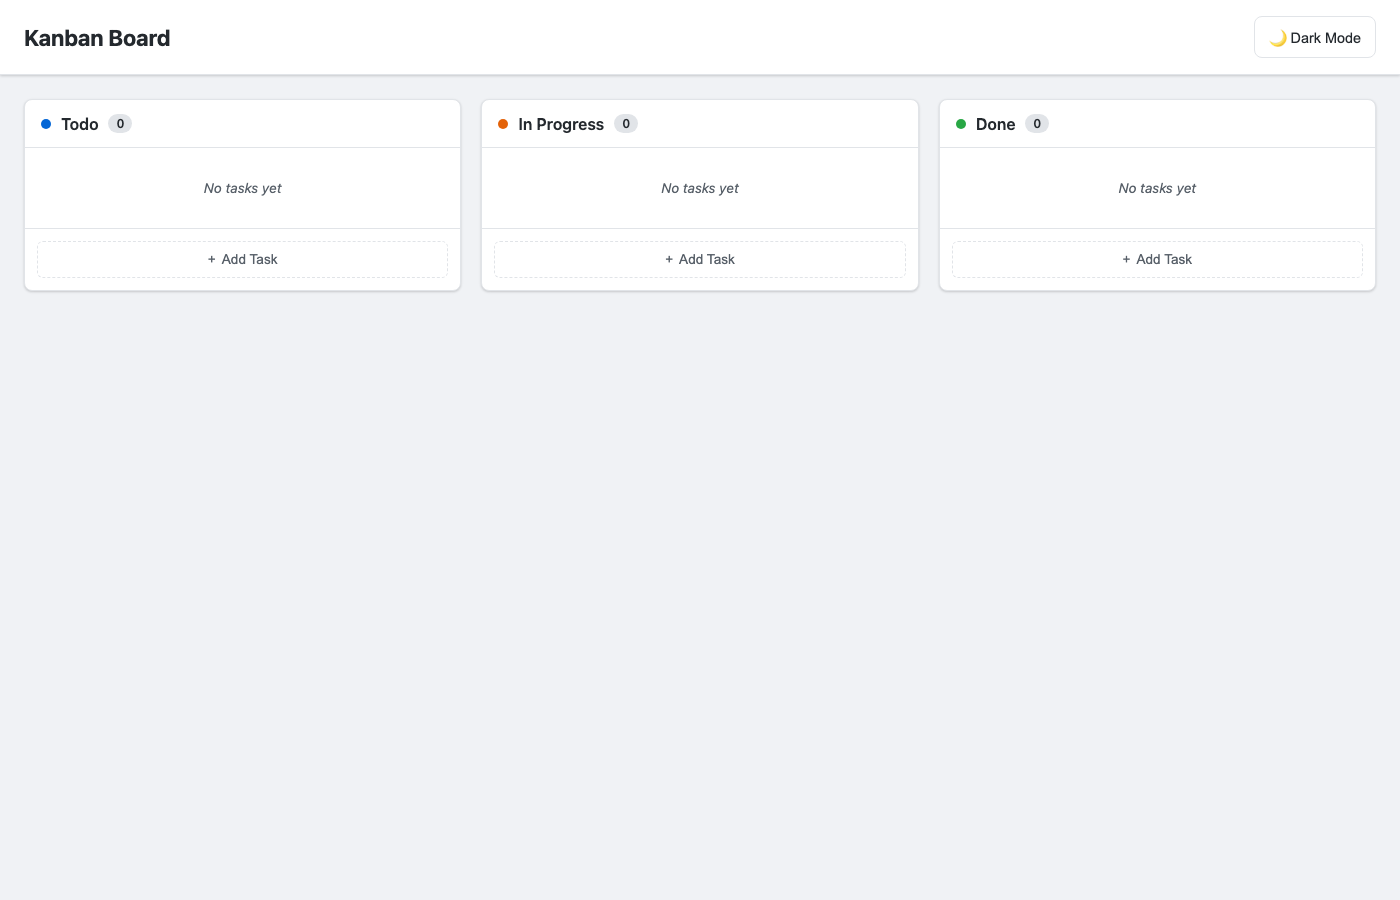Viewport: 1400px width, 900px height.
Task: Click the orange dot beside In Progress
Action: pos(503,124)
